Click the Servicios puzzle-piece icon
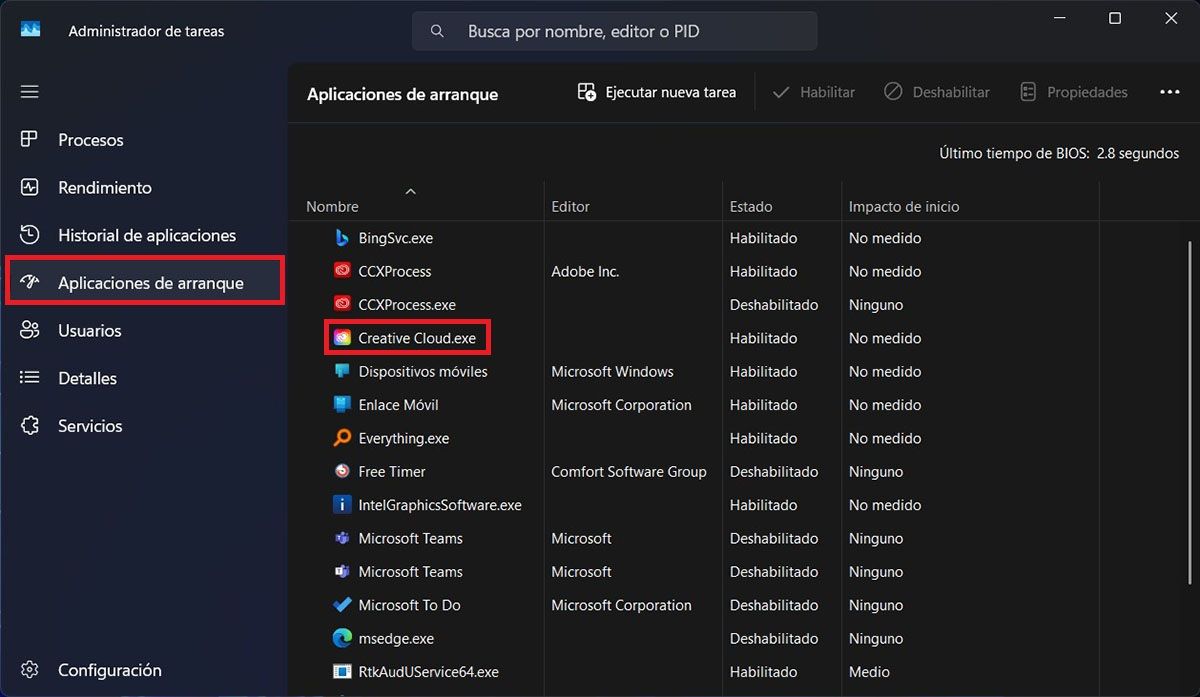This screenshot has height=697, width=1200. pyautogui.click(x=30, y=426)
